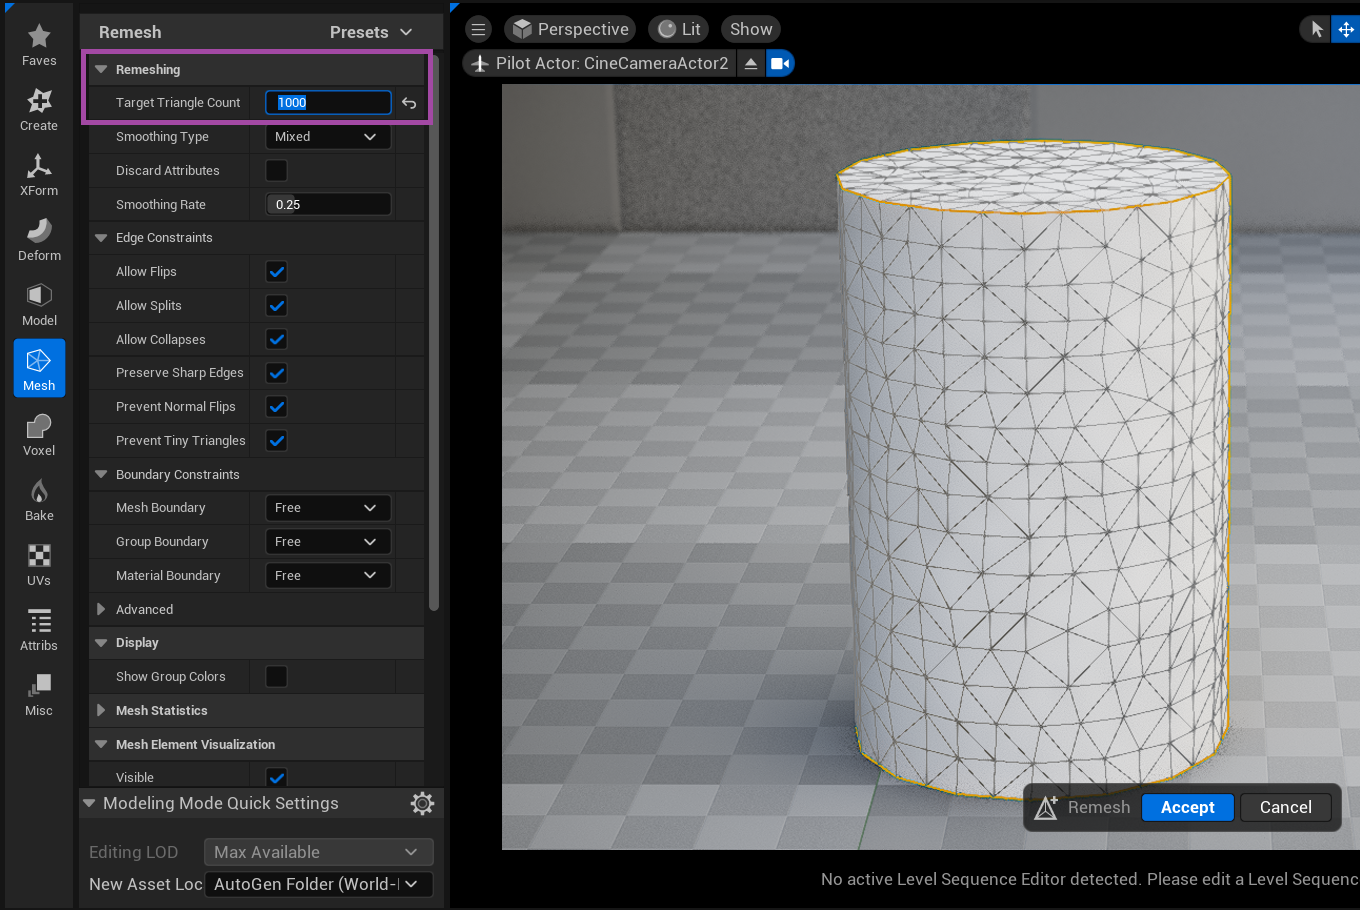Select the Mesh category in the modeling sidebar

click(x=39, y=368)
